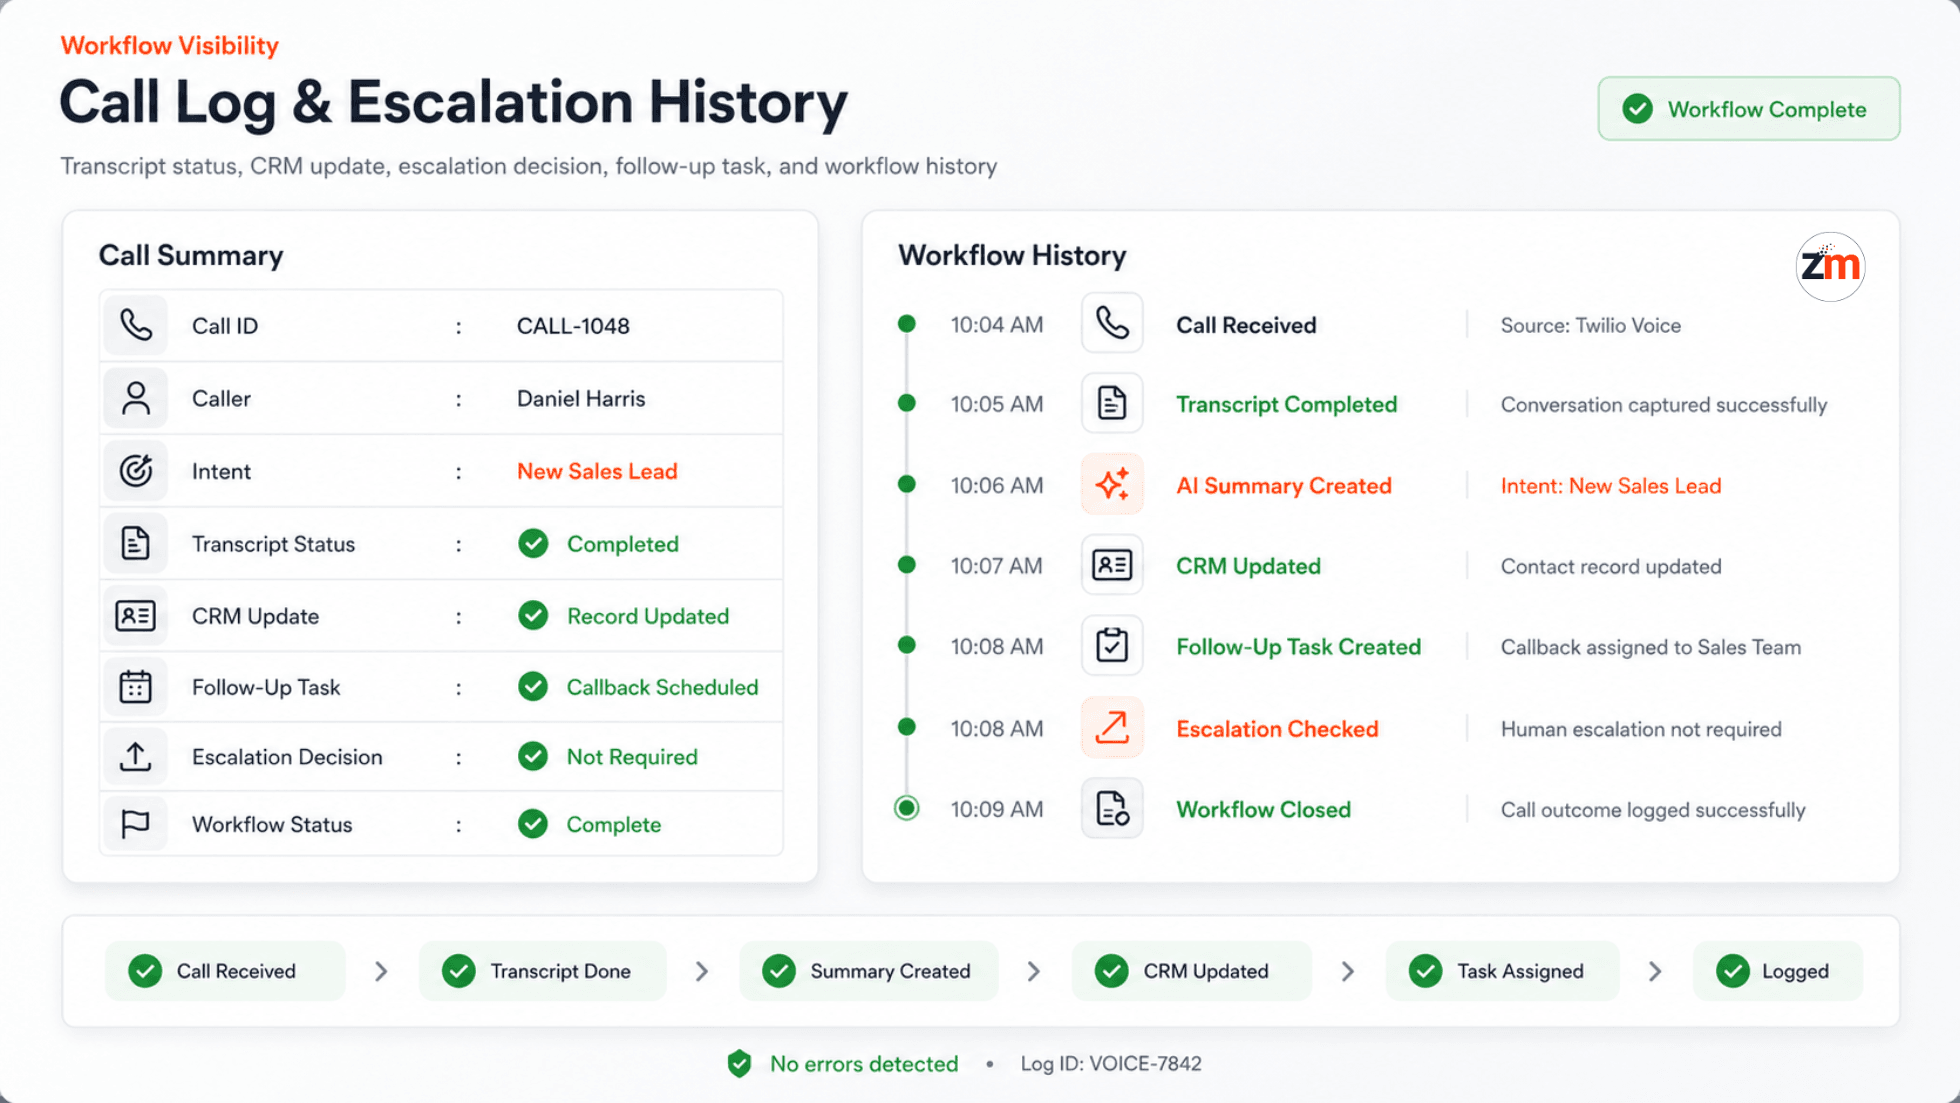1960x1103 pixels.
Task: Click the AI Summary Created event title
Action: coord(1283,485)
